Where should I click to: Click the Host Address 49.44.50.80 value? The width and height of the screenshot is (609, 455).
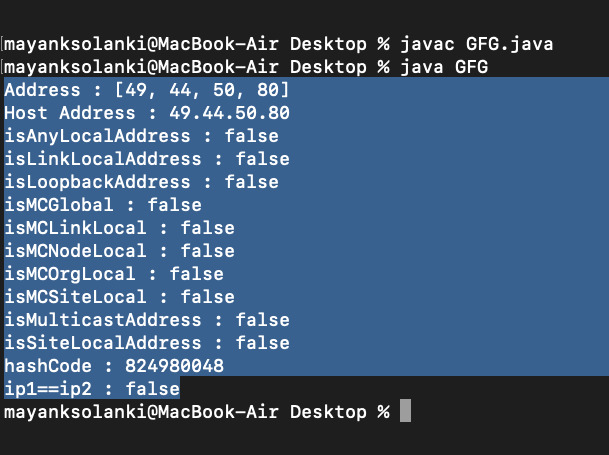click(229, 113)
